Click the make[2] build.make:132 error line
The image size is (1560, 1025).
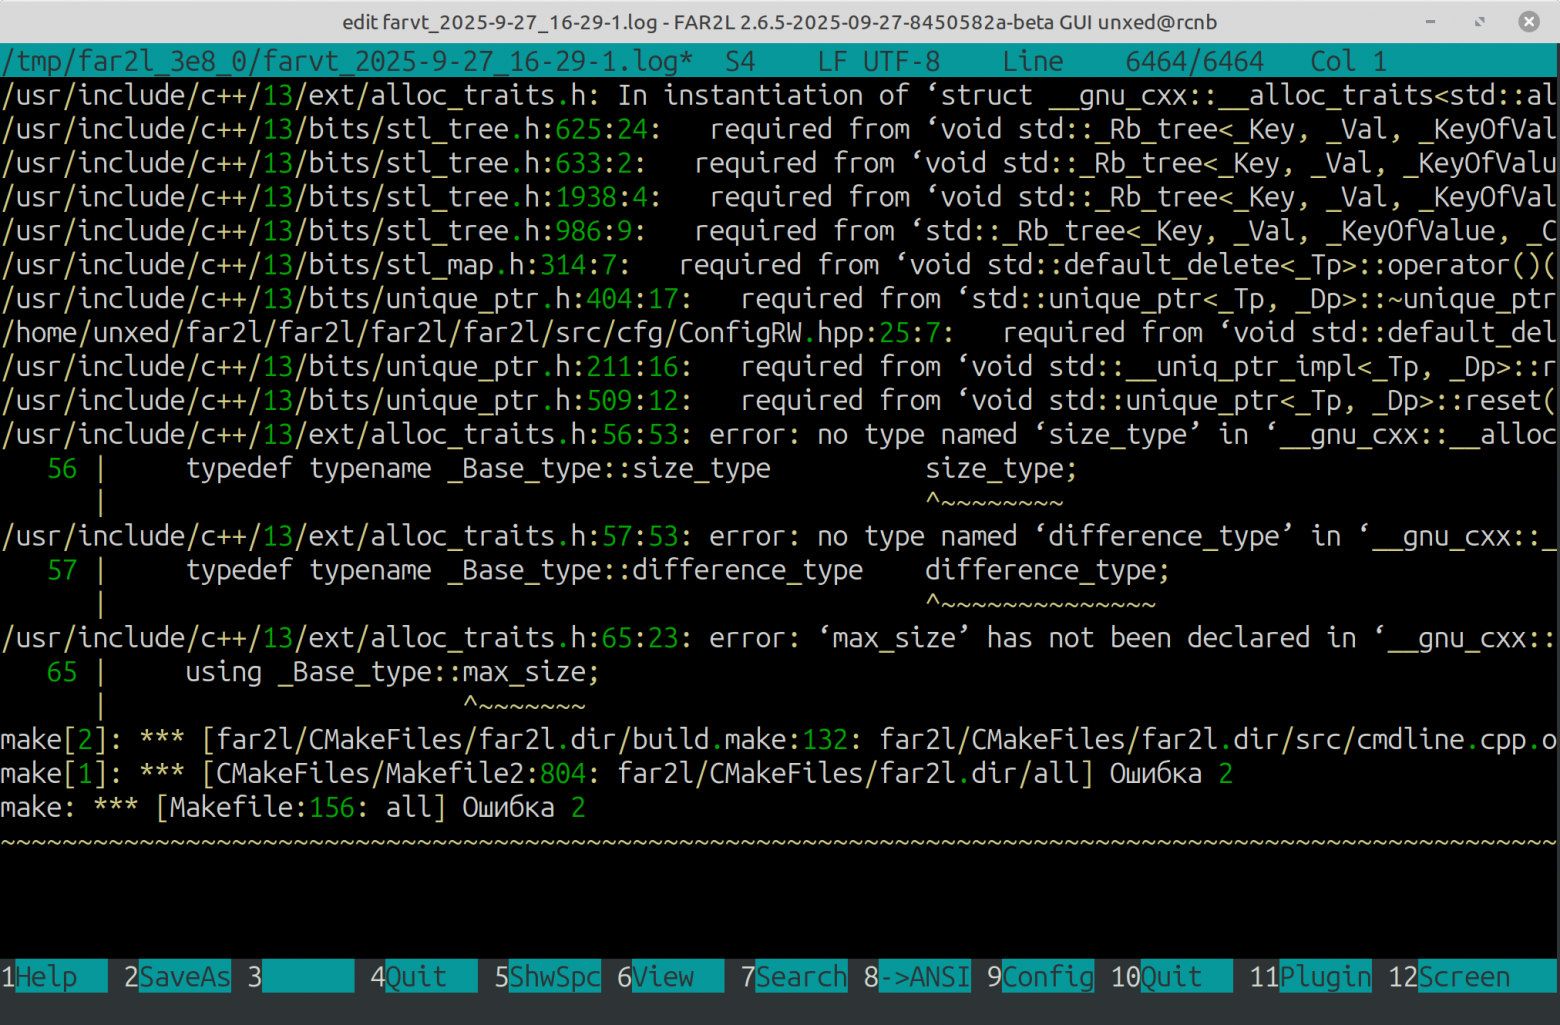point(779,740)
